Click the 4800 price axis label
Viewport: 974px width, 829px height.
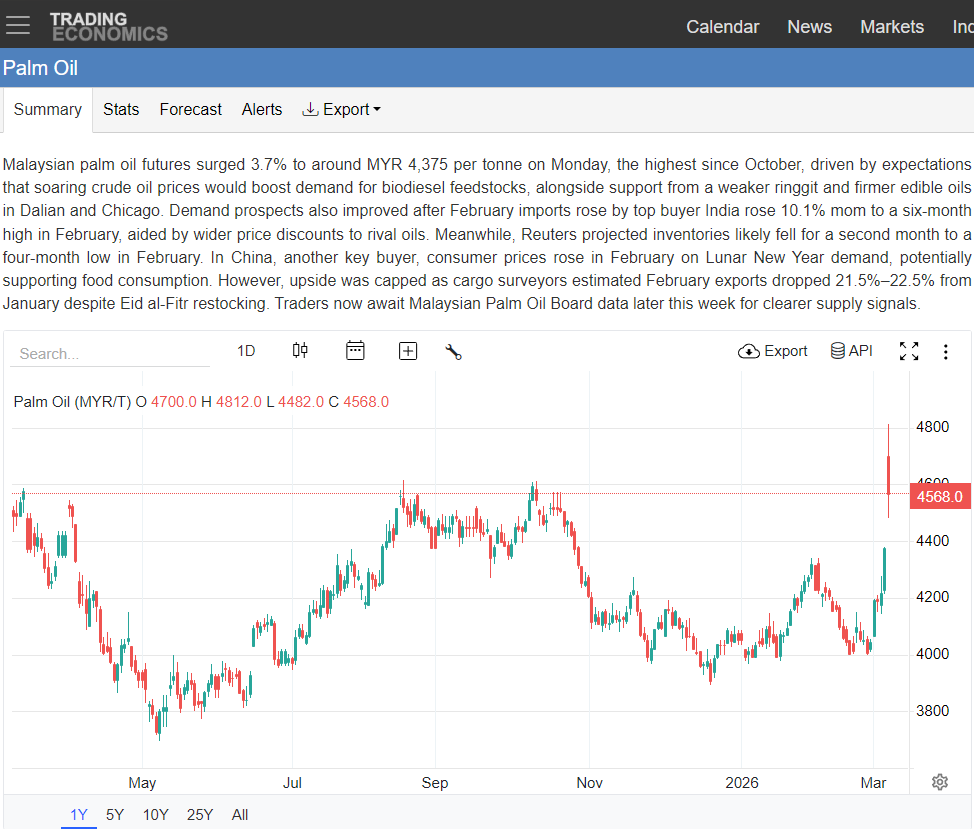coord(932,427)
